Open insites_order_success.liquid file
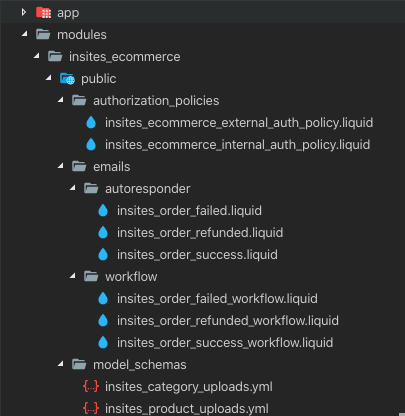 (197, 255)
